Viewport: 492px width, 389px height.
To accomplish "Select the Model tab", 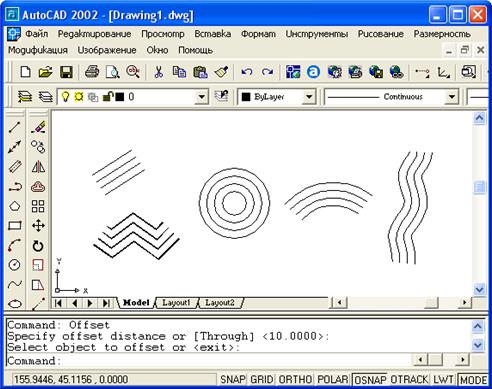I will (136, 303).
